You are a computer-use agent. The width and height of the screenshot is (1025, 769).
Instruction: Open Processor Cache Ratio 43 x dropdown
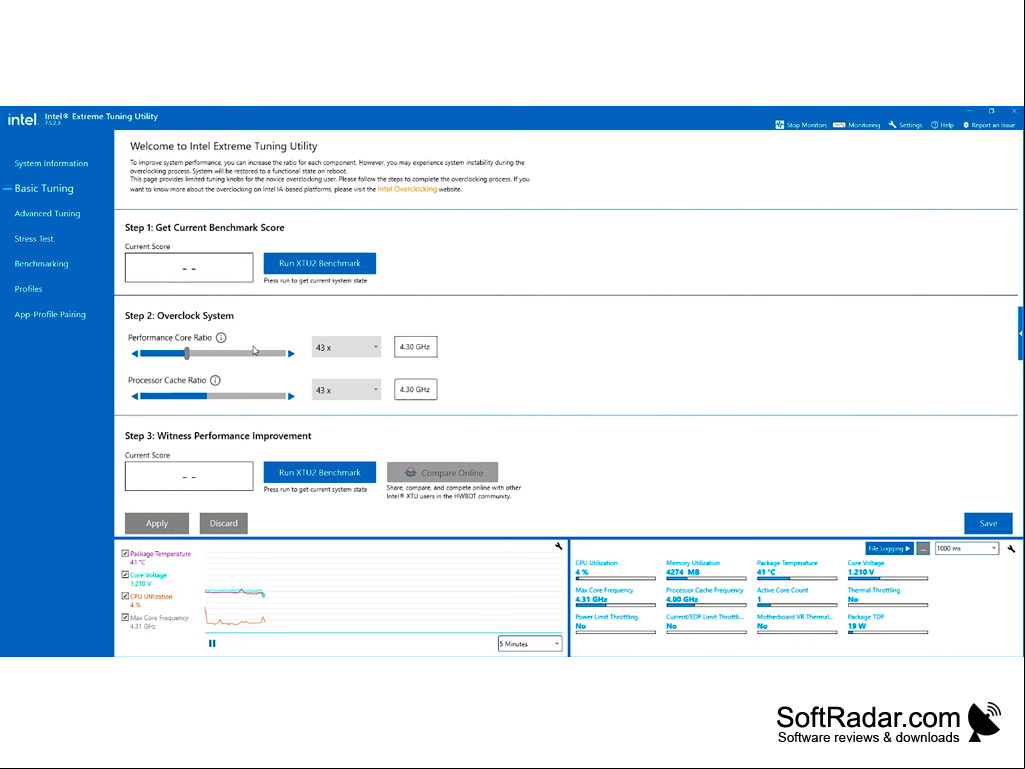coord(346,390)
